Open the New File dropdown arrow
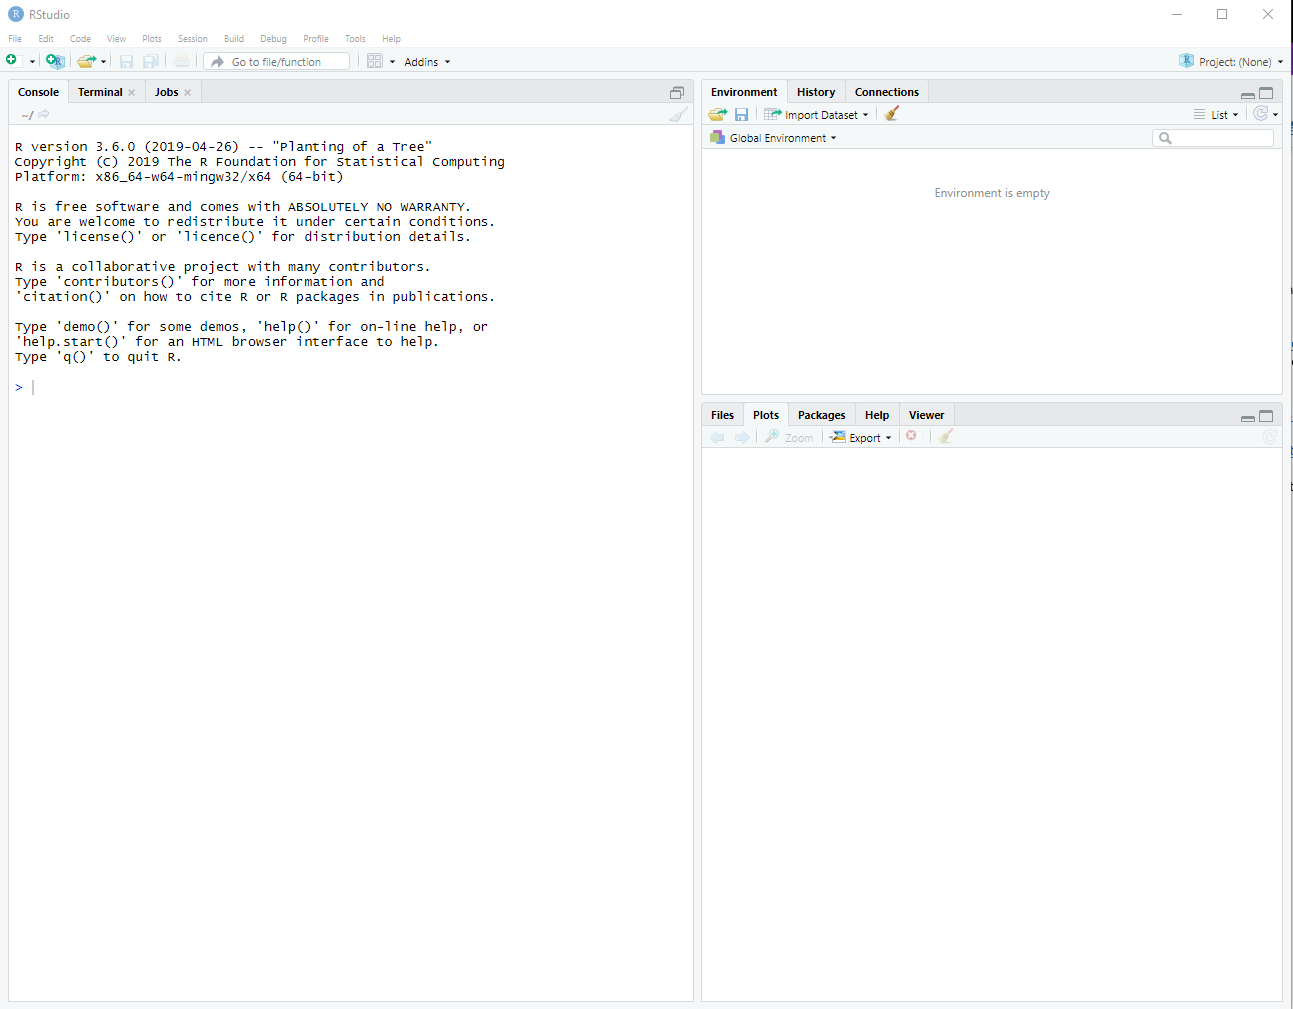Image resolution: width=1293 pixels, height=1009 pixels. coord(32,62)
